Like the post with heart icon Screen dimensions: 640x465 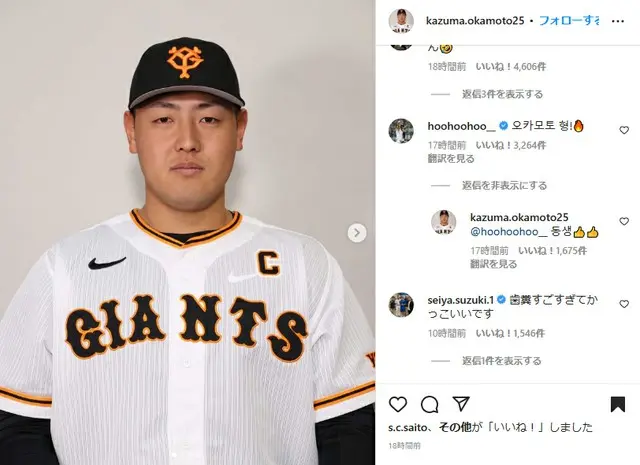point(398,404)
